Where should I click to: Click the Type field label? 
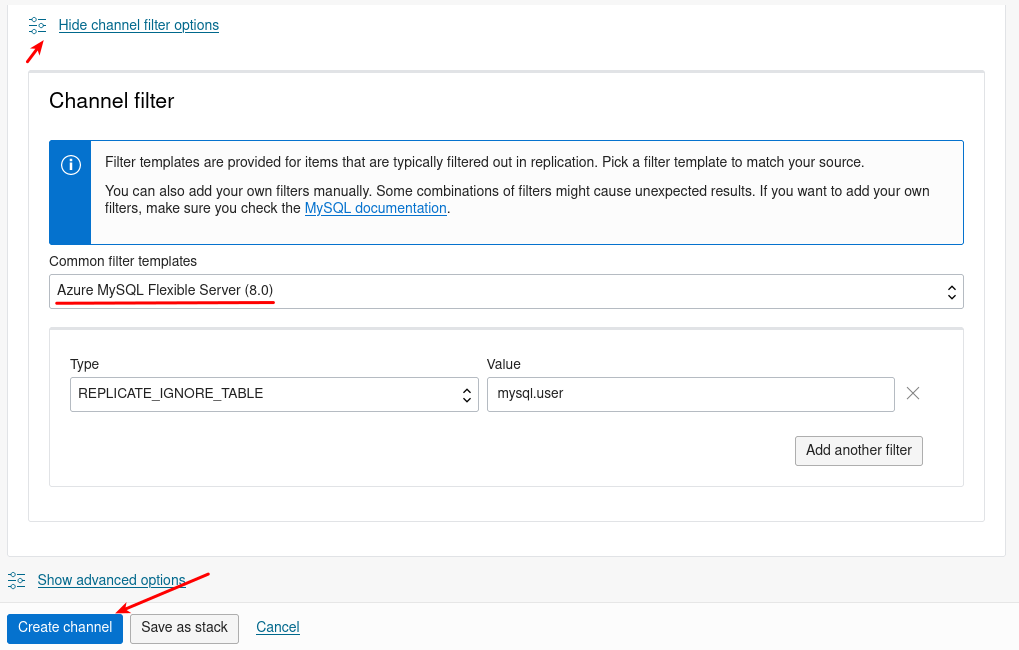pyautogui.click(x=84, y=364)
